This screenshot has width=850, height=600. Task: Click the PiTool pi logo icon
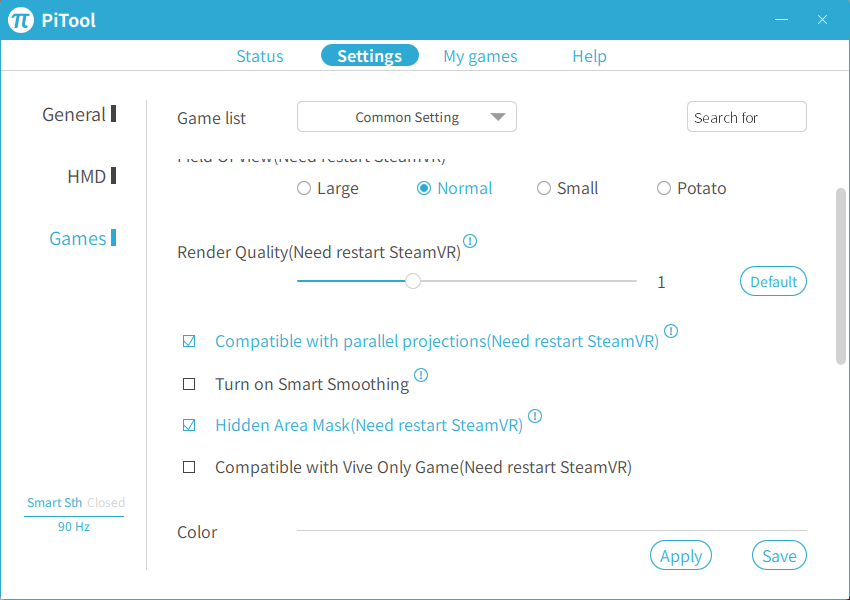pos(21,20)
